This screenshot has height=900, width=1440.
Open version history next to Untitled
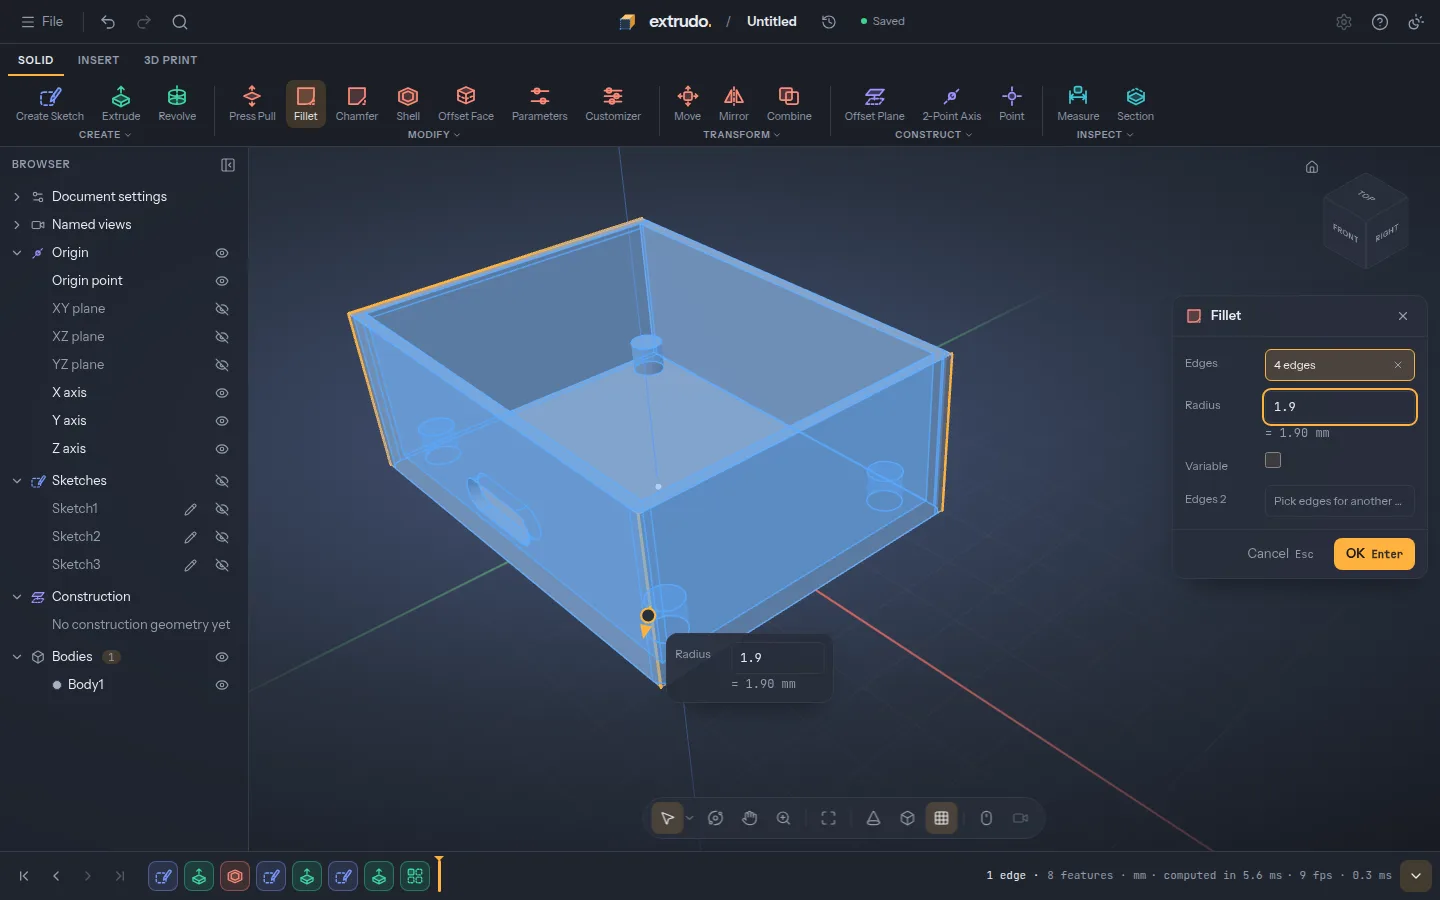click(829, 22)
